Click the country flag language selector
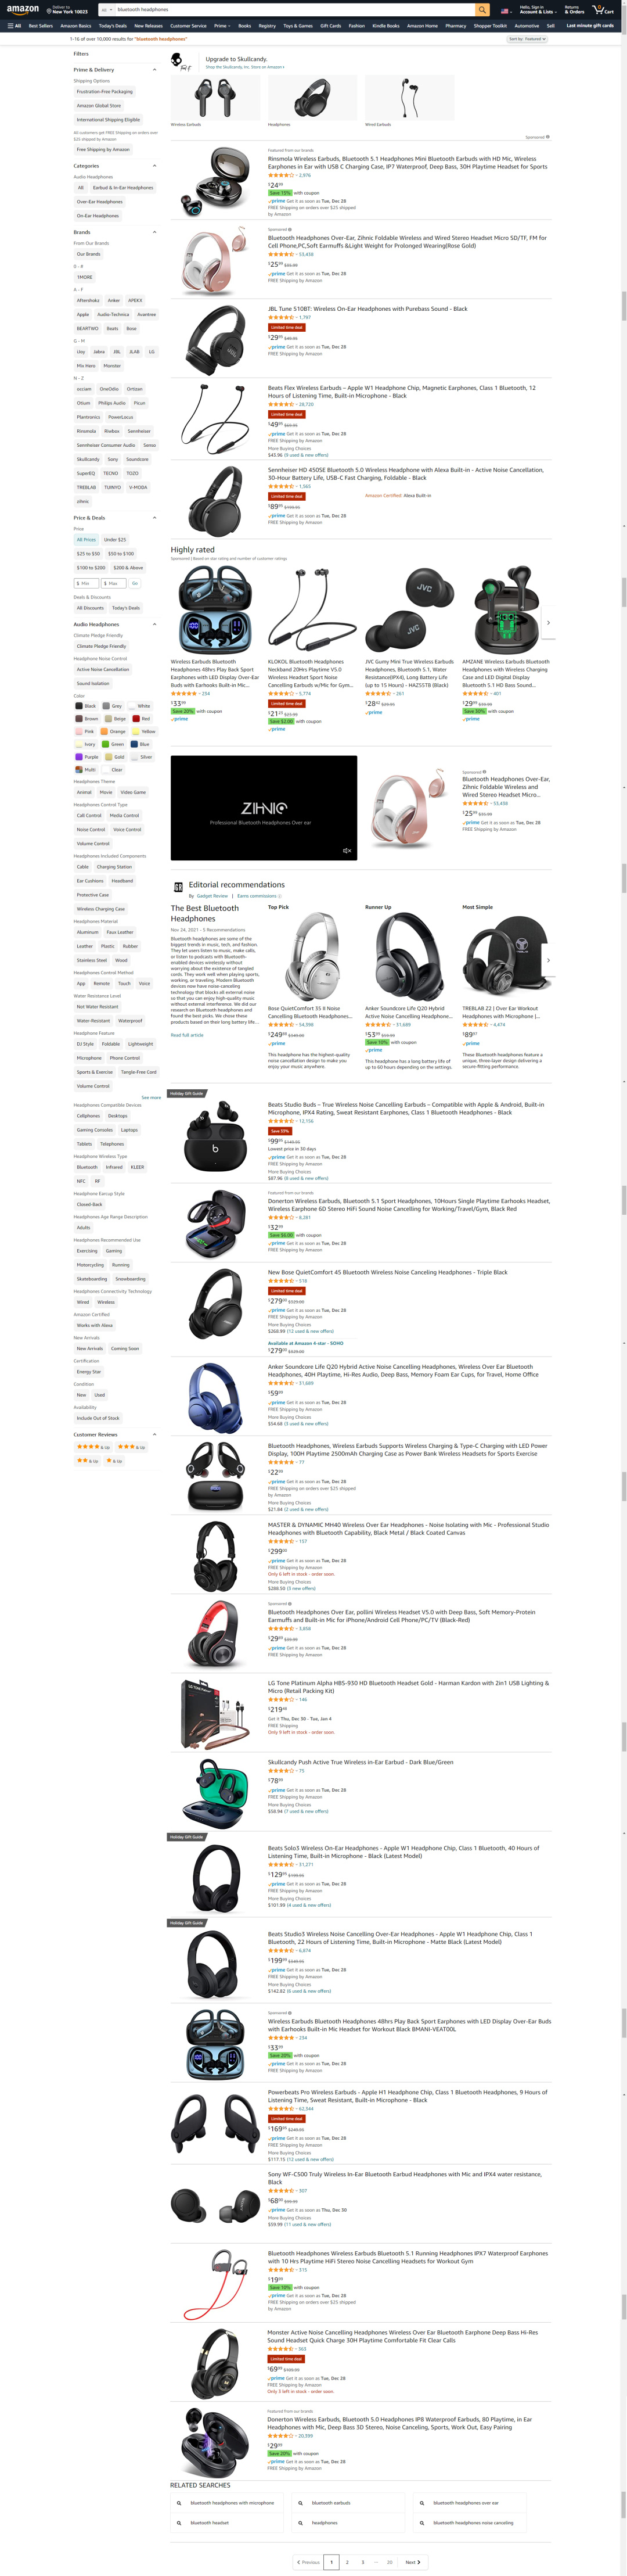This screenshot has width=627, height=2576. 505,10
